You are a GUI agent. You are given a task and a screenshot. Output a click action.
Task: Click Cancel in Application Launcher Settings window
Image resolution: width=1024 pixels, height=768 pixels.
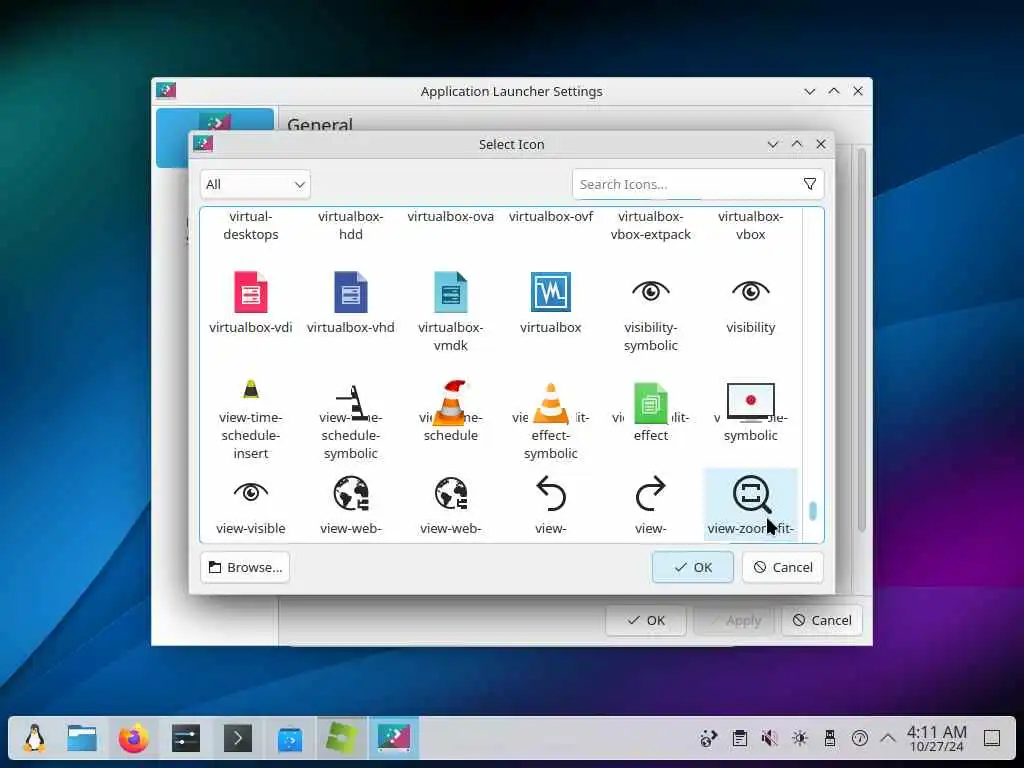pyautogui.click(x=822, y=620)
